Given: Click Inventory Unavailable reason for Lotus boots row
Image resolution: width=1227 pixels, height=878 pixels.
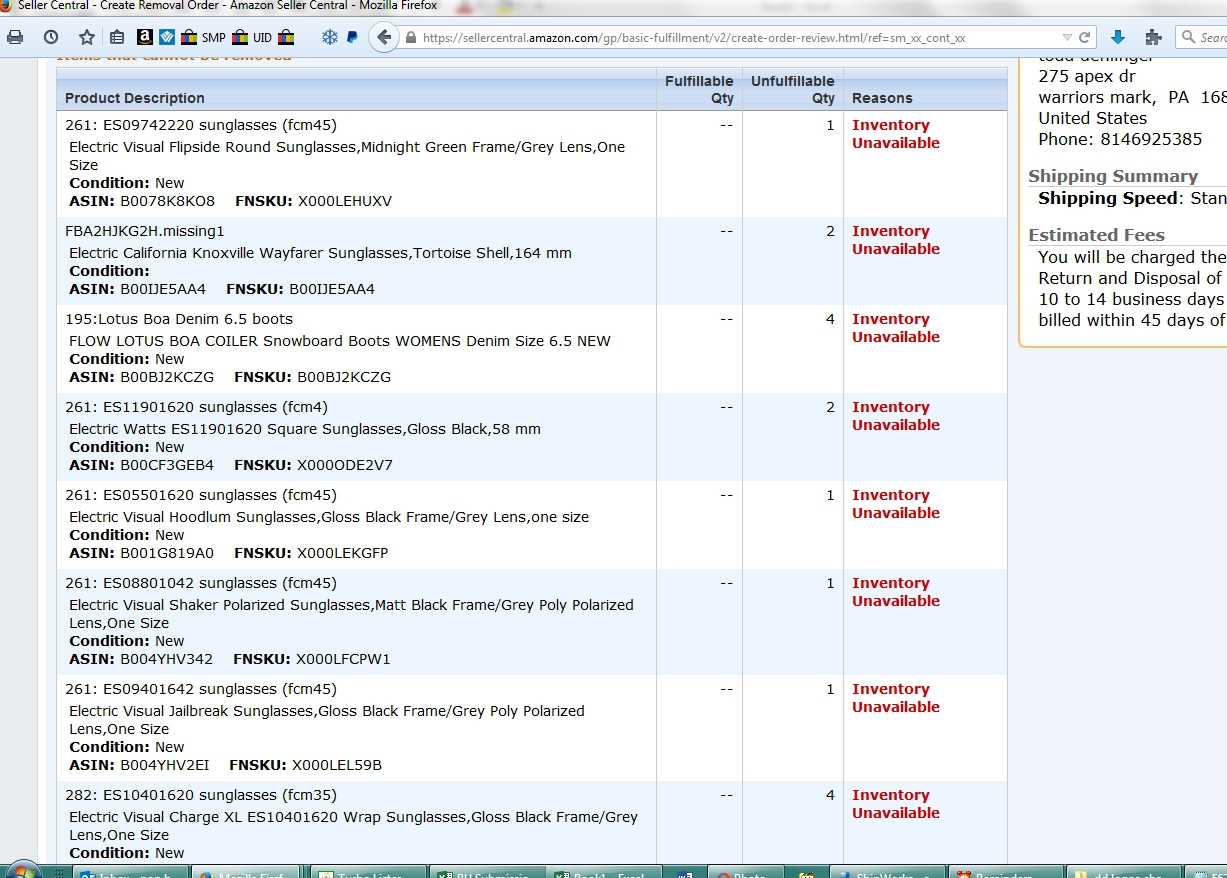Looking at the screenshot, I should (896, 328).
